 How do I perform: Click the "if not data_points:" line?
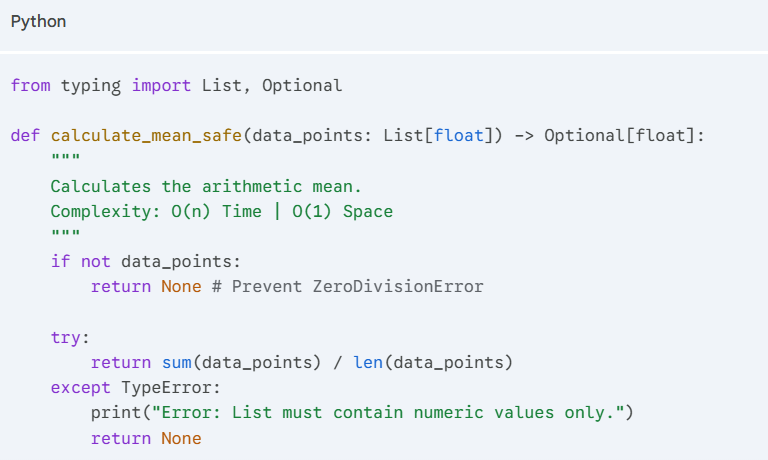pyautogui.click(x=146, y=262)
